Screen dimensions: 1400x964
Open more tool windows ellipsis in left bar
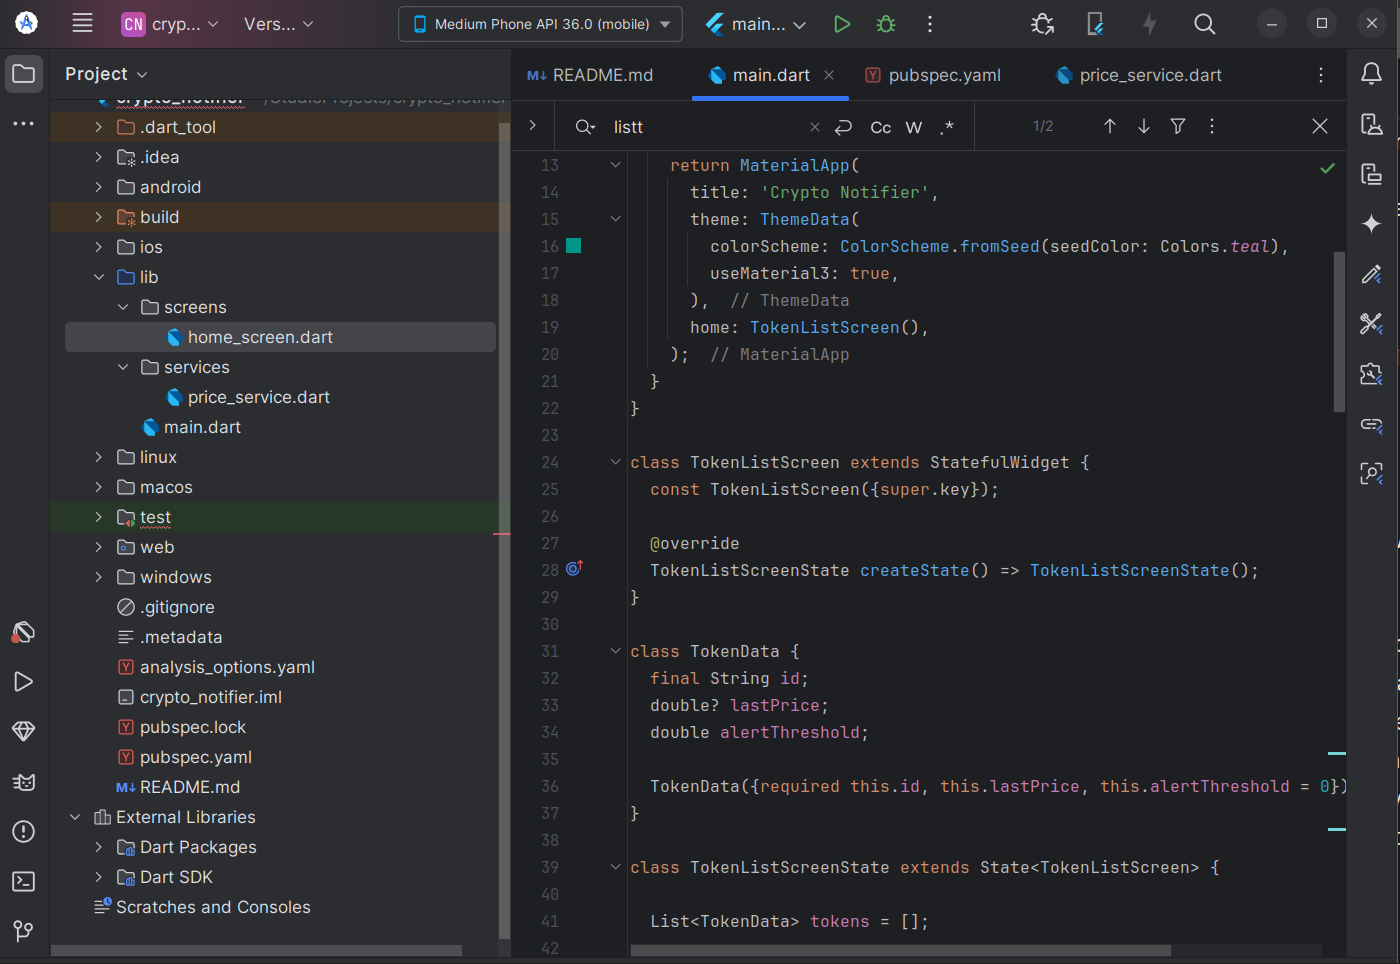point(24,124)
